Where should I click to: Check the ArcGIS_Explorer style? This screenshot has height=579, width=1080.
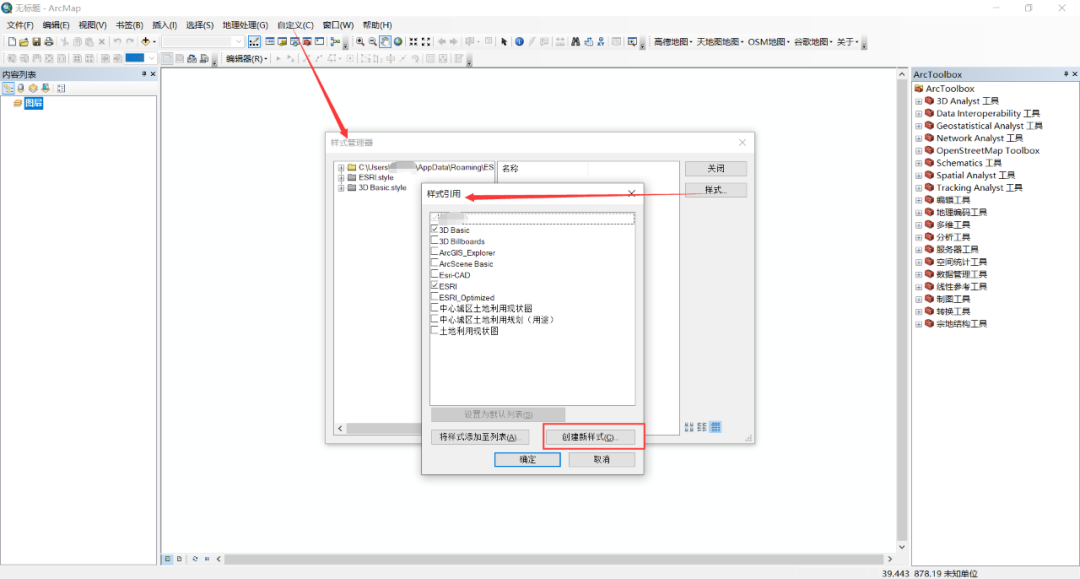[435, 252]
